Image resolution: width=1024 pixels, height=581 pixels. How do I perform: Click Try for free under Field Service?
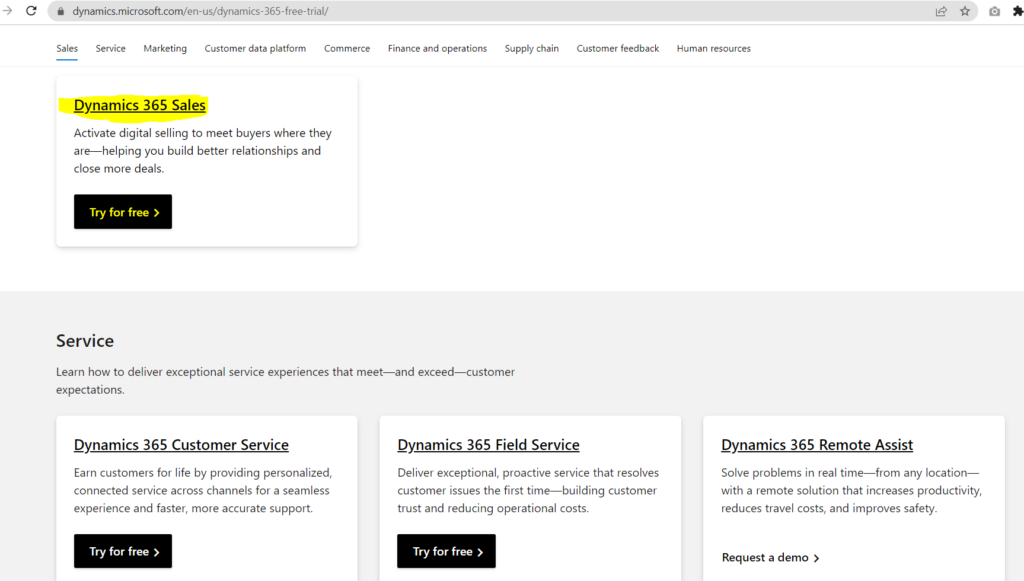pyautogui.click(x=447, y=551)
